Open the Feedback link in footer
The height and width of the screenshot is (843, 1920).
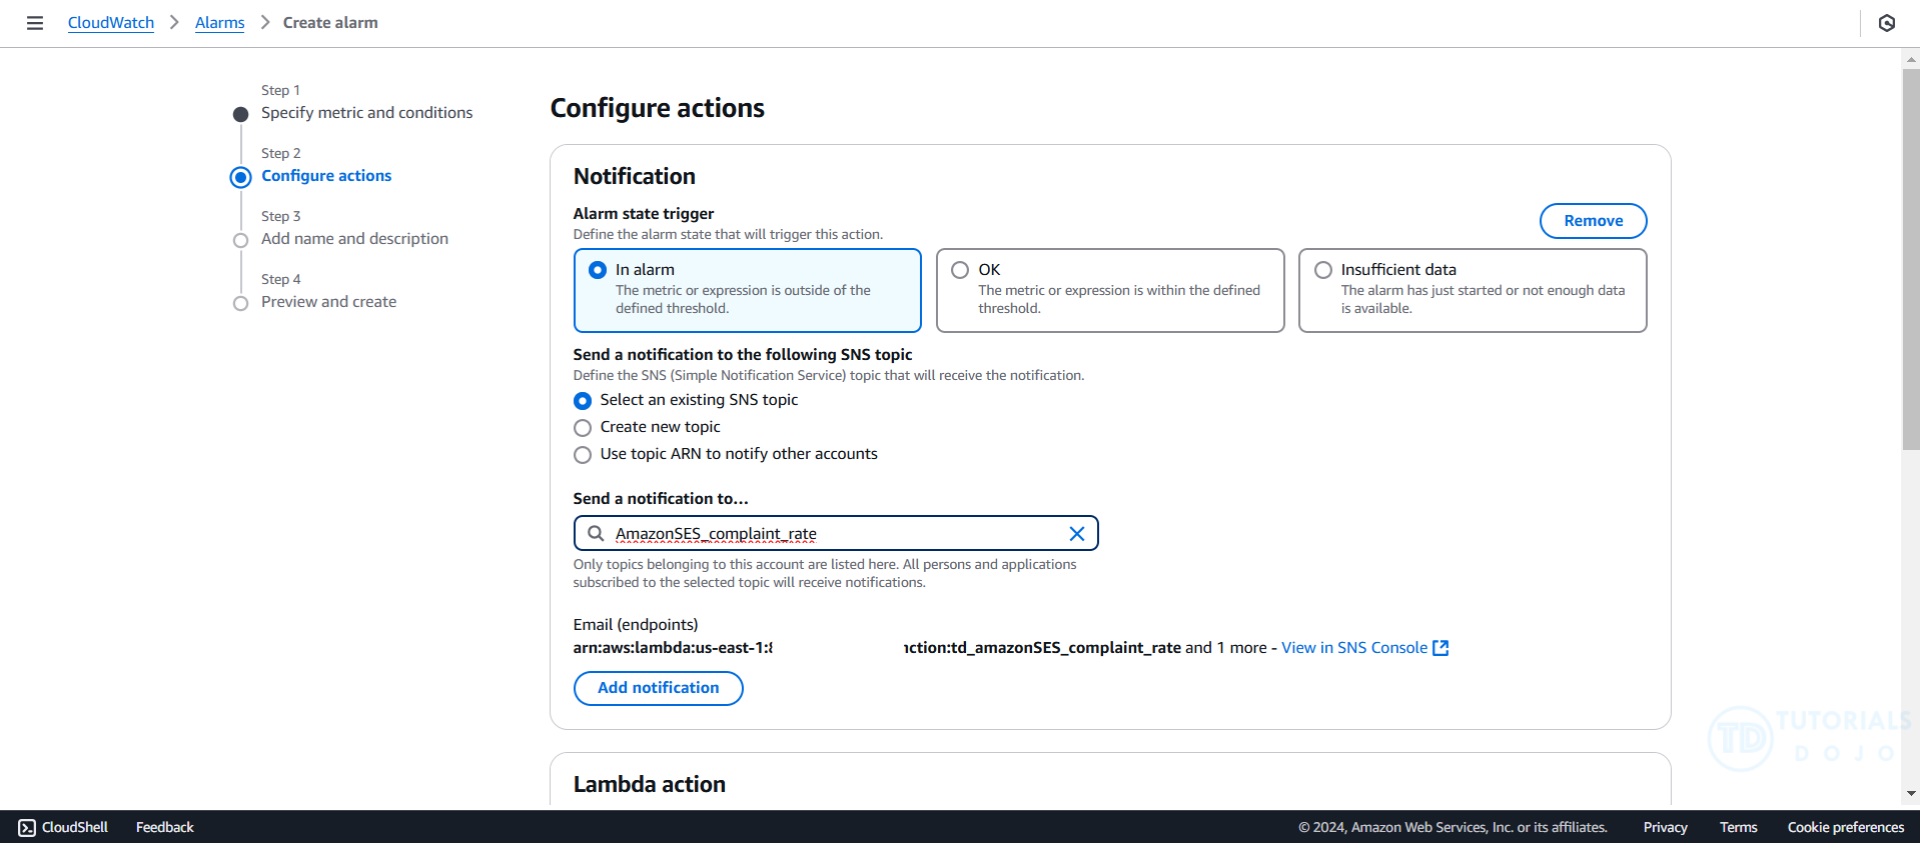pyautogui.click(x=165, y=827)
